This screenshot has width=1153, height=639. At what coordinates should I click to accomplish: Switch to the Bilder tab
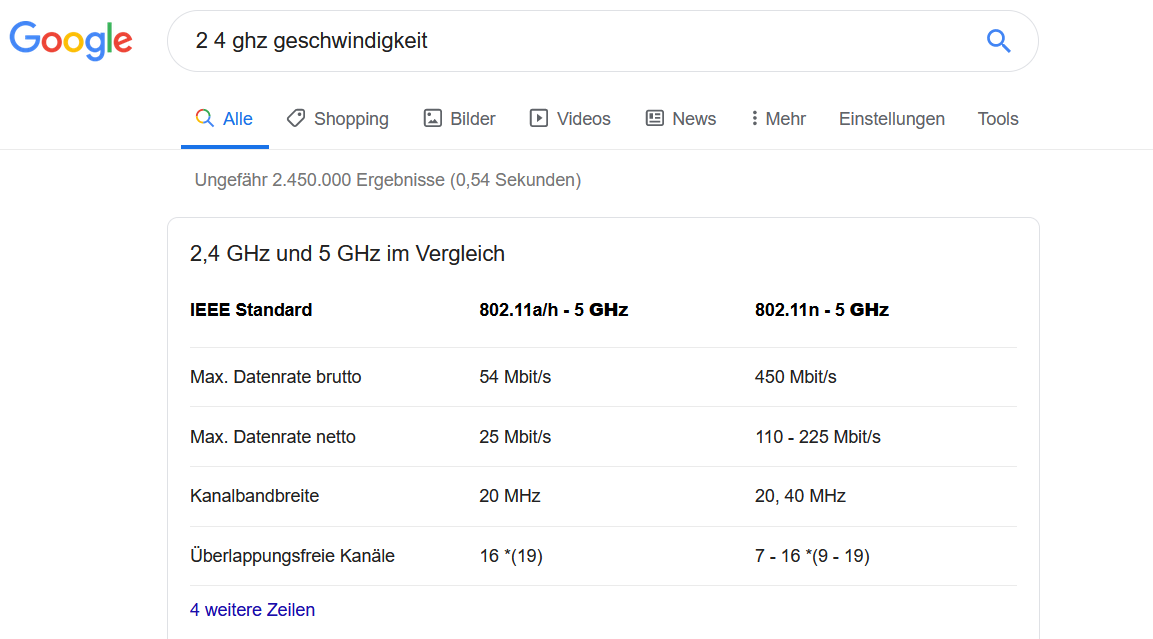coord(472,119)
